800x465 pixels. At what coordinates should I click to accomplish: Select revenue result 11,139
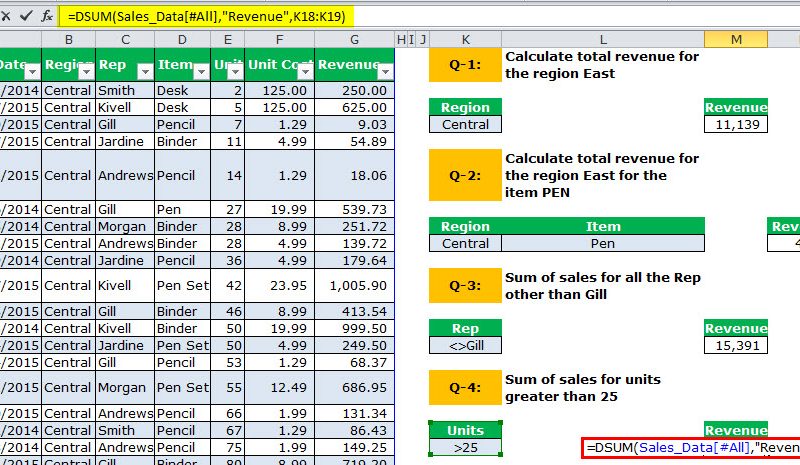click(736, 125)
